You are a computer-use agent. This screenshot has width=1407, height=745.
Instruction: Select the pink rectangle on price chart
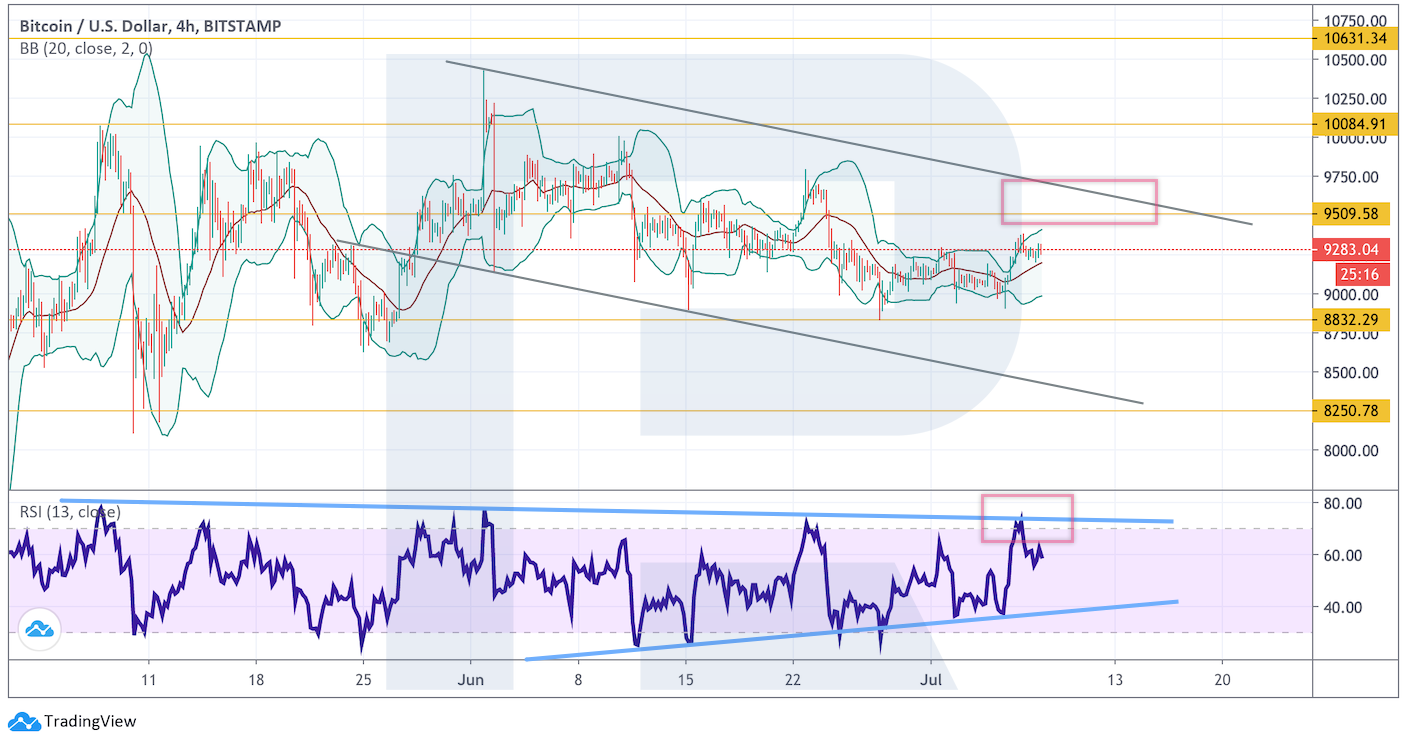[x=1079, y=202]
